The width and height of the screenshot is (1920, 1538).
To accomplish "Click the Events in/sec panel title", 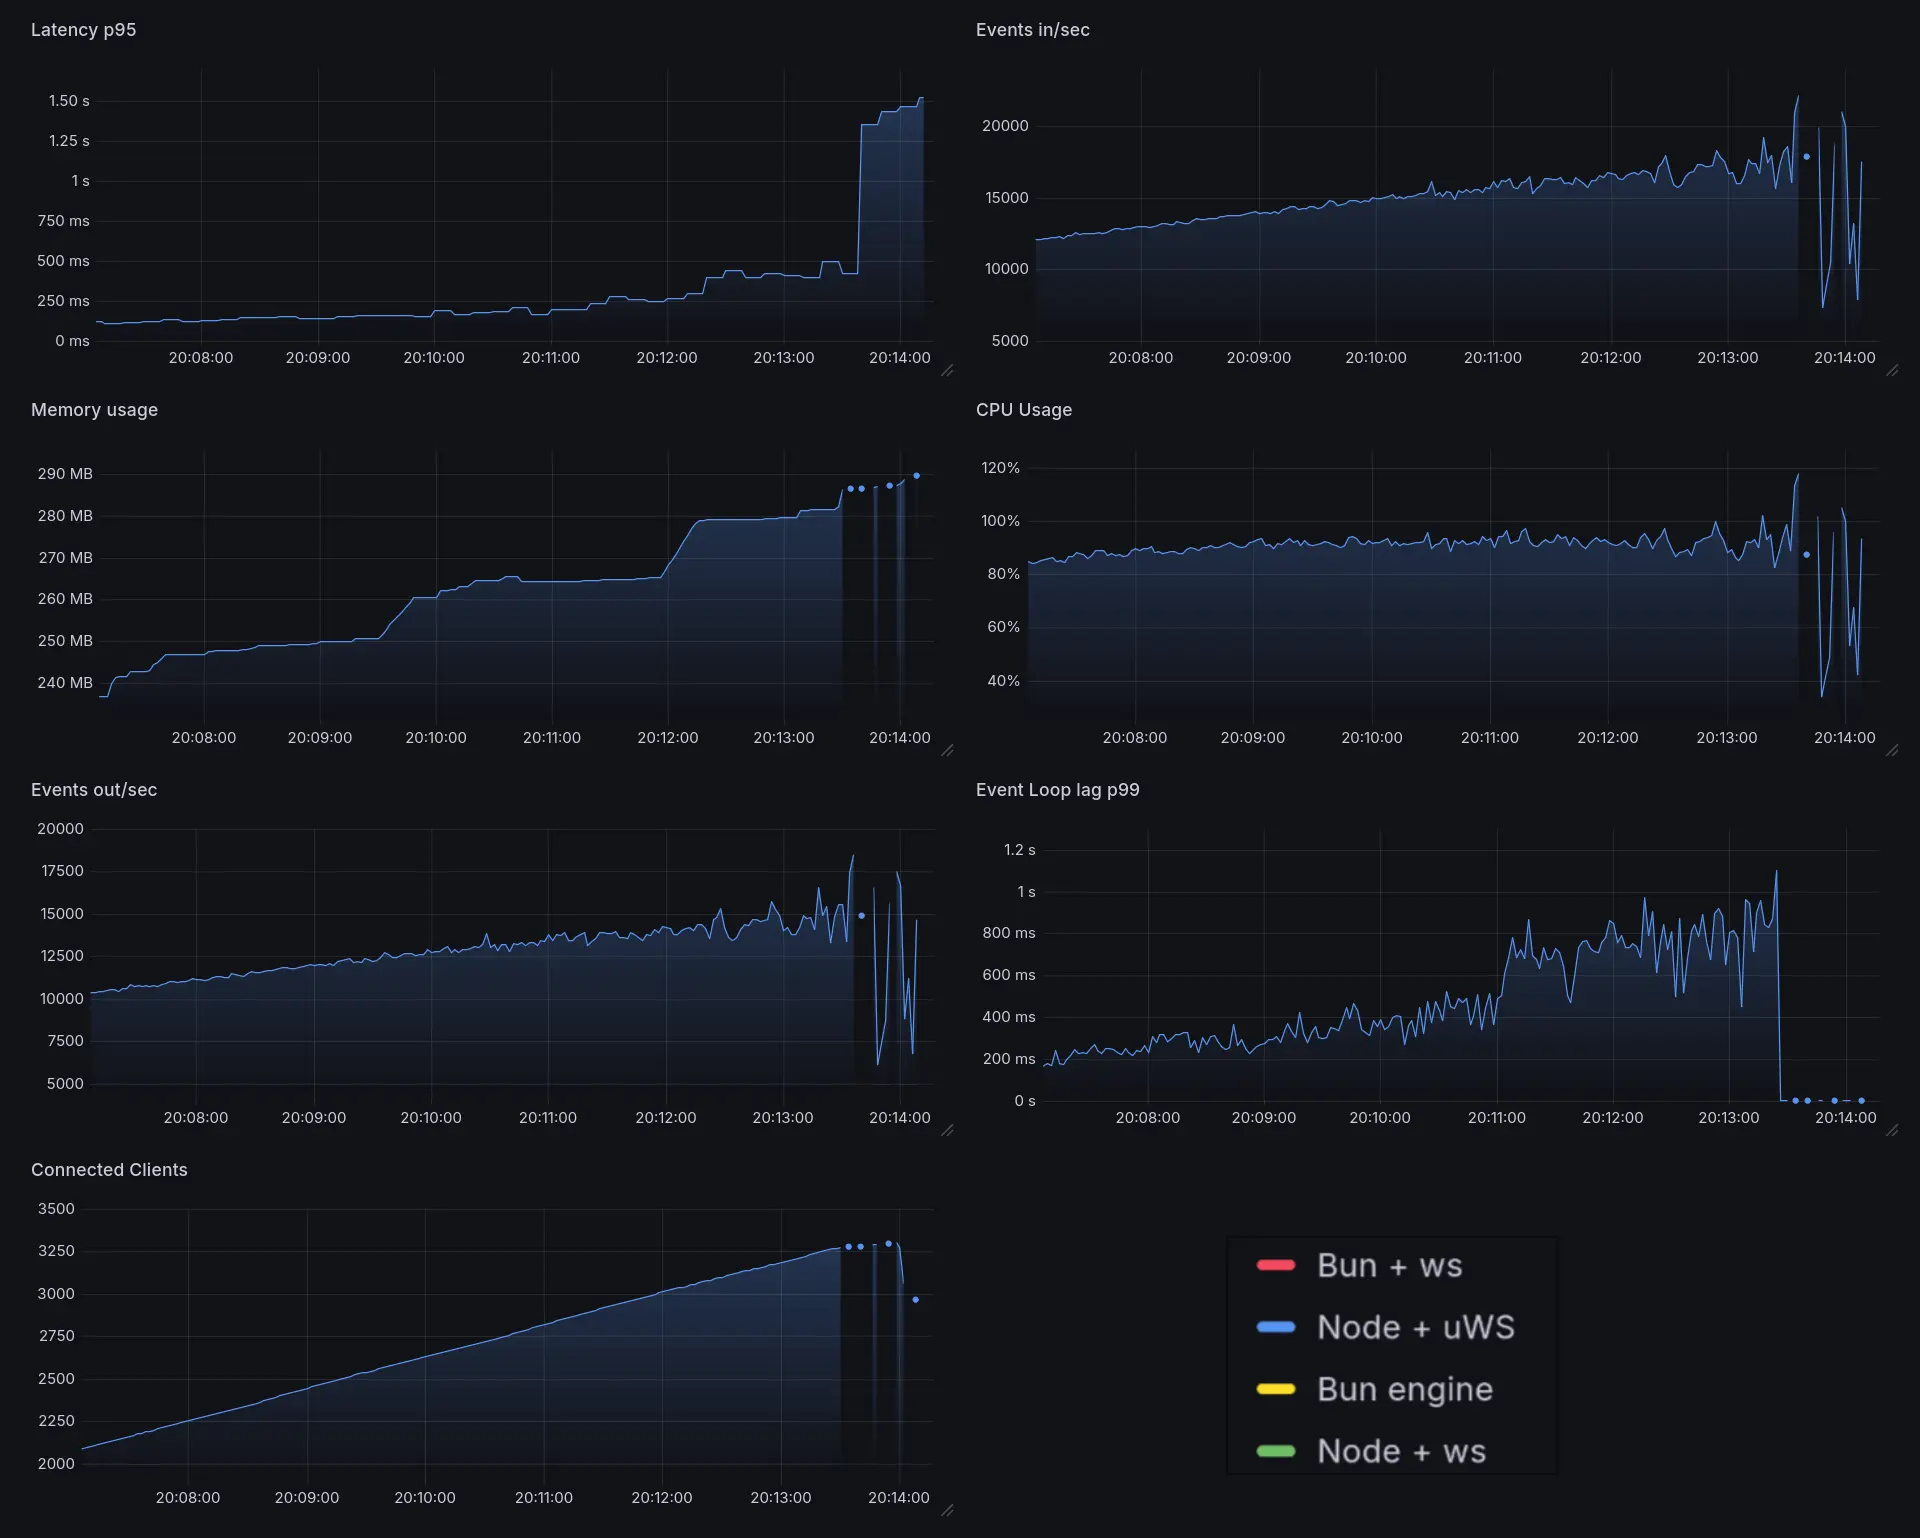I will (x=1032, y=30).
